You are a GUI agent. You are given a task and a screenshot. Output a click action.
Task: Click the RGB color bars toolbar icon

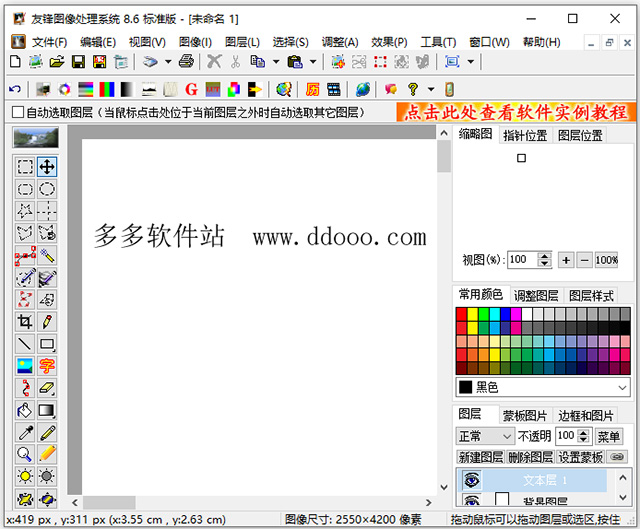point(107,89)
